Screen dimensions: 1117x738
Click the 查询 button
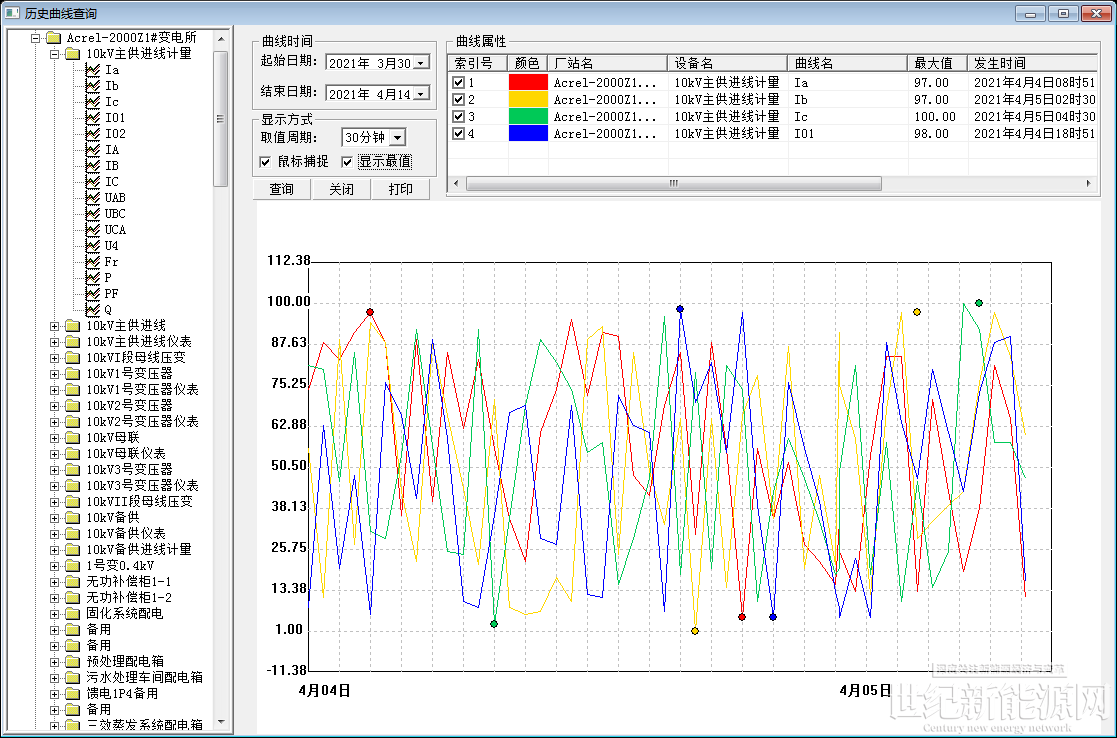(282, 190)
